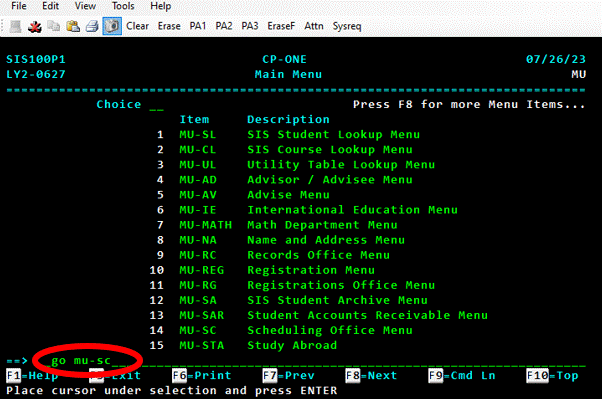Click the highlighted screen capture camera icon
Screen dimensions: 602x399
coord(112,26)
